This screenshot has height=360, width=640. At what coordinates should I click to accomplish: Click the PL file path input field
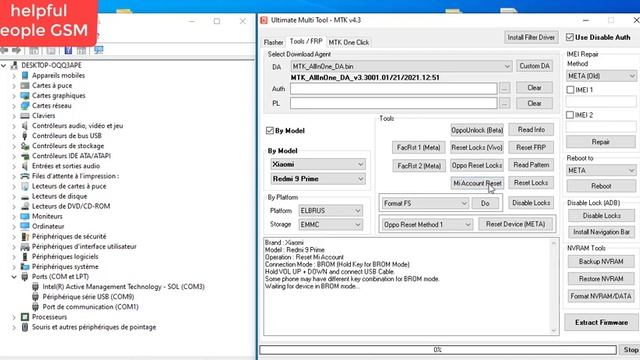[x=393, y=103]
